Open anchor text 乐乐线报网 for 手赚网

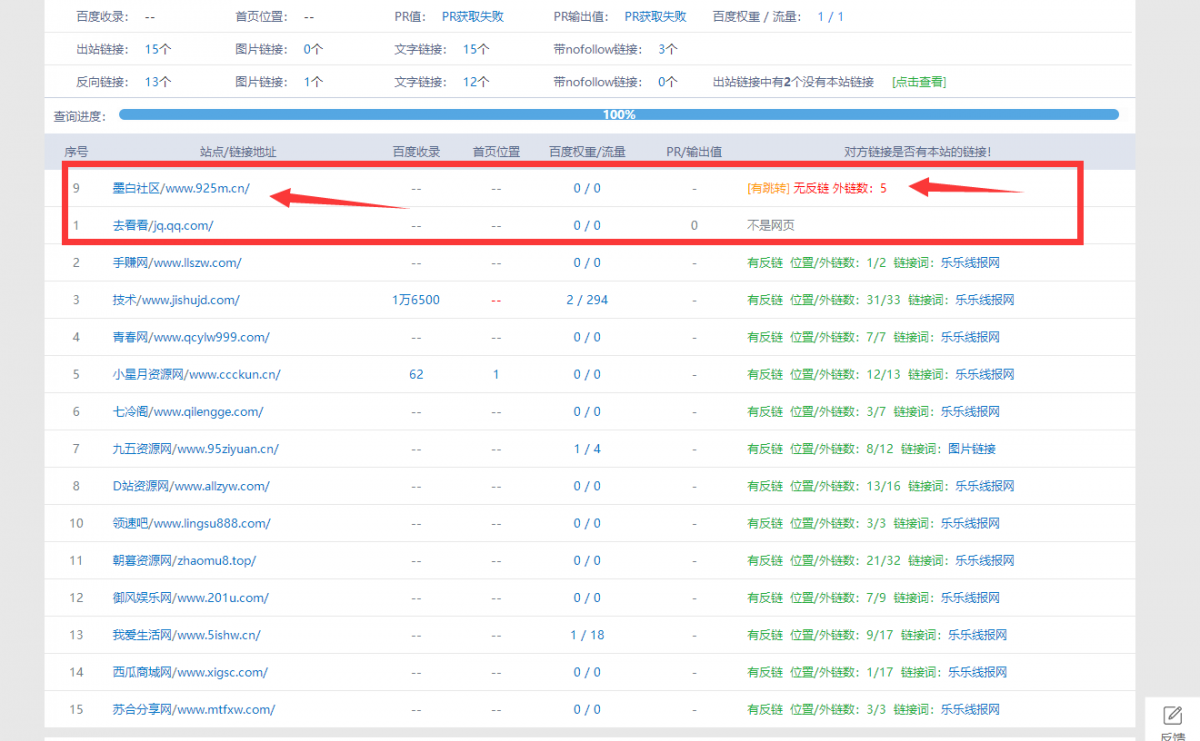click(970, 262)
